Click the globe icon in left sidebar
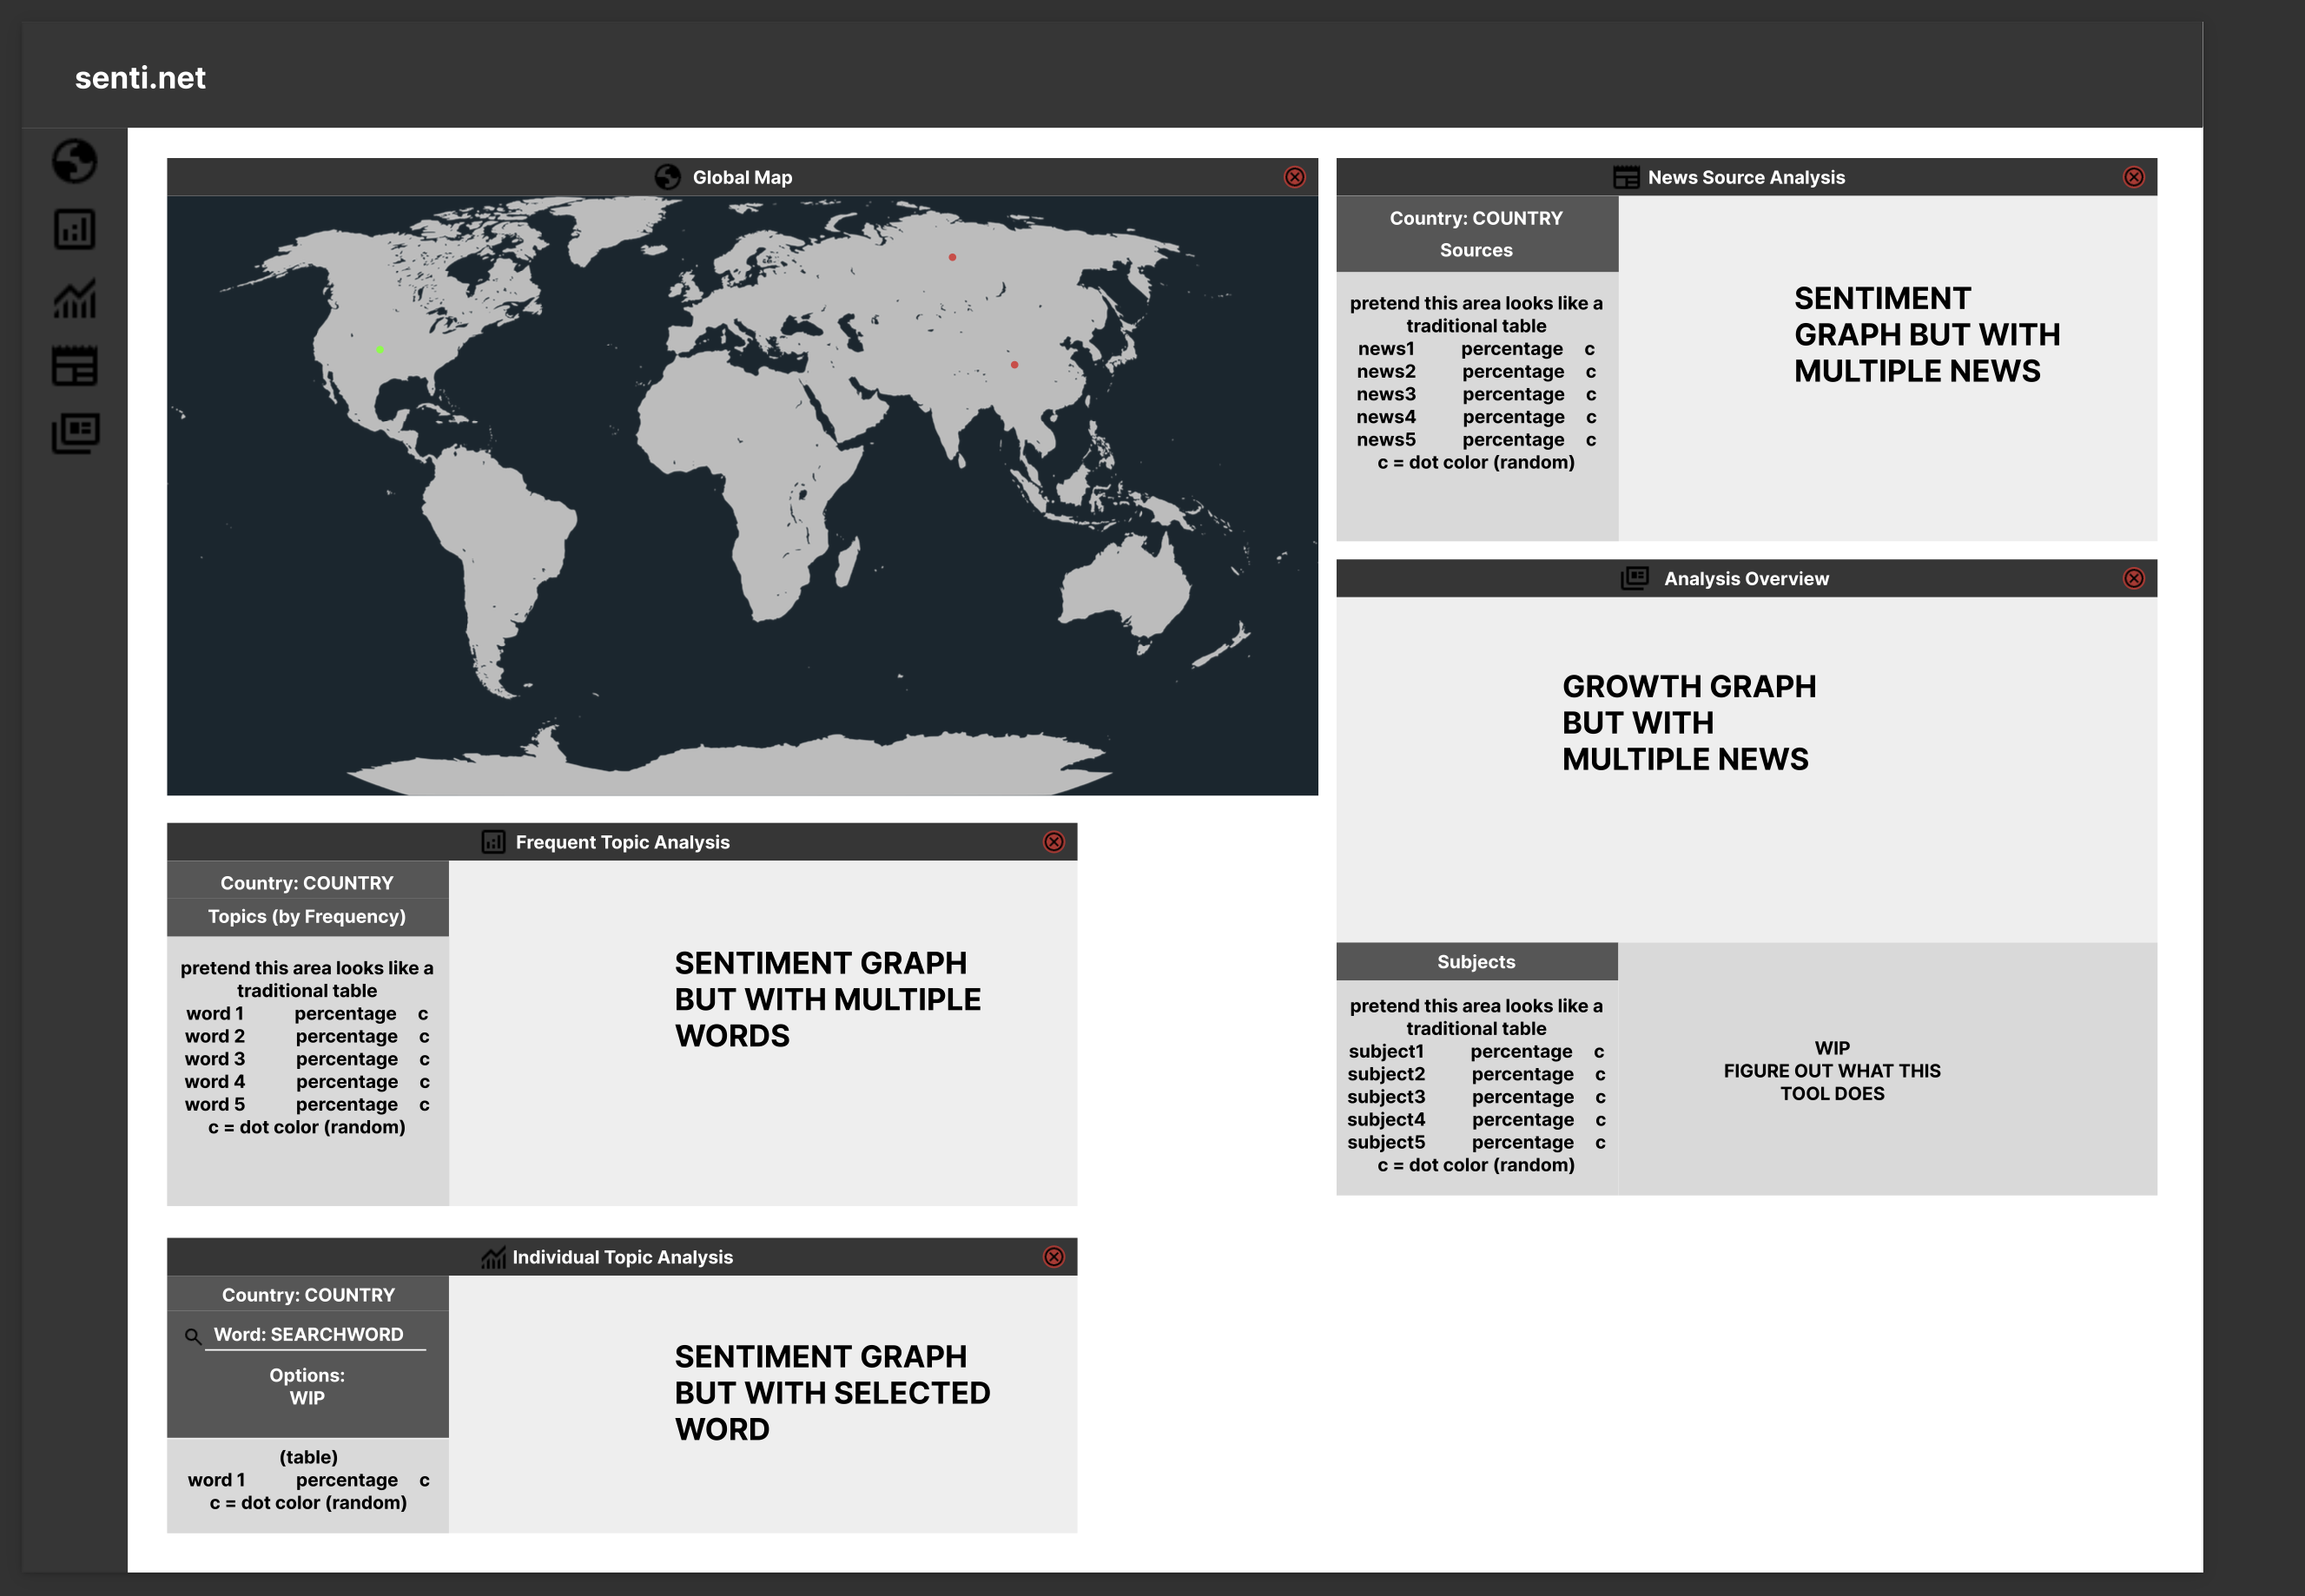2305x1596 pixels. (x=75, y=161)
